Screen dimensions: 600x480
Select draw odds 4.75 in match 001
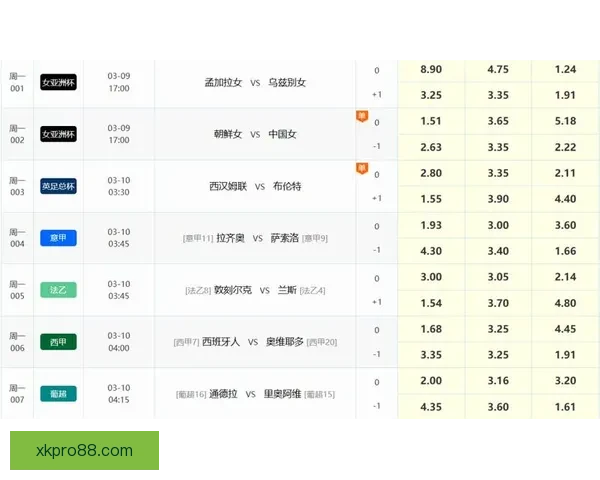(x=498, y=69)
